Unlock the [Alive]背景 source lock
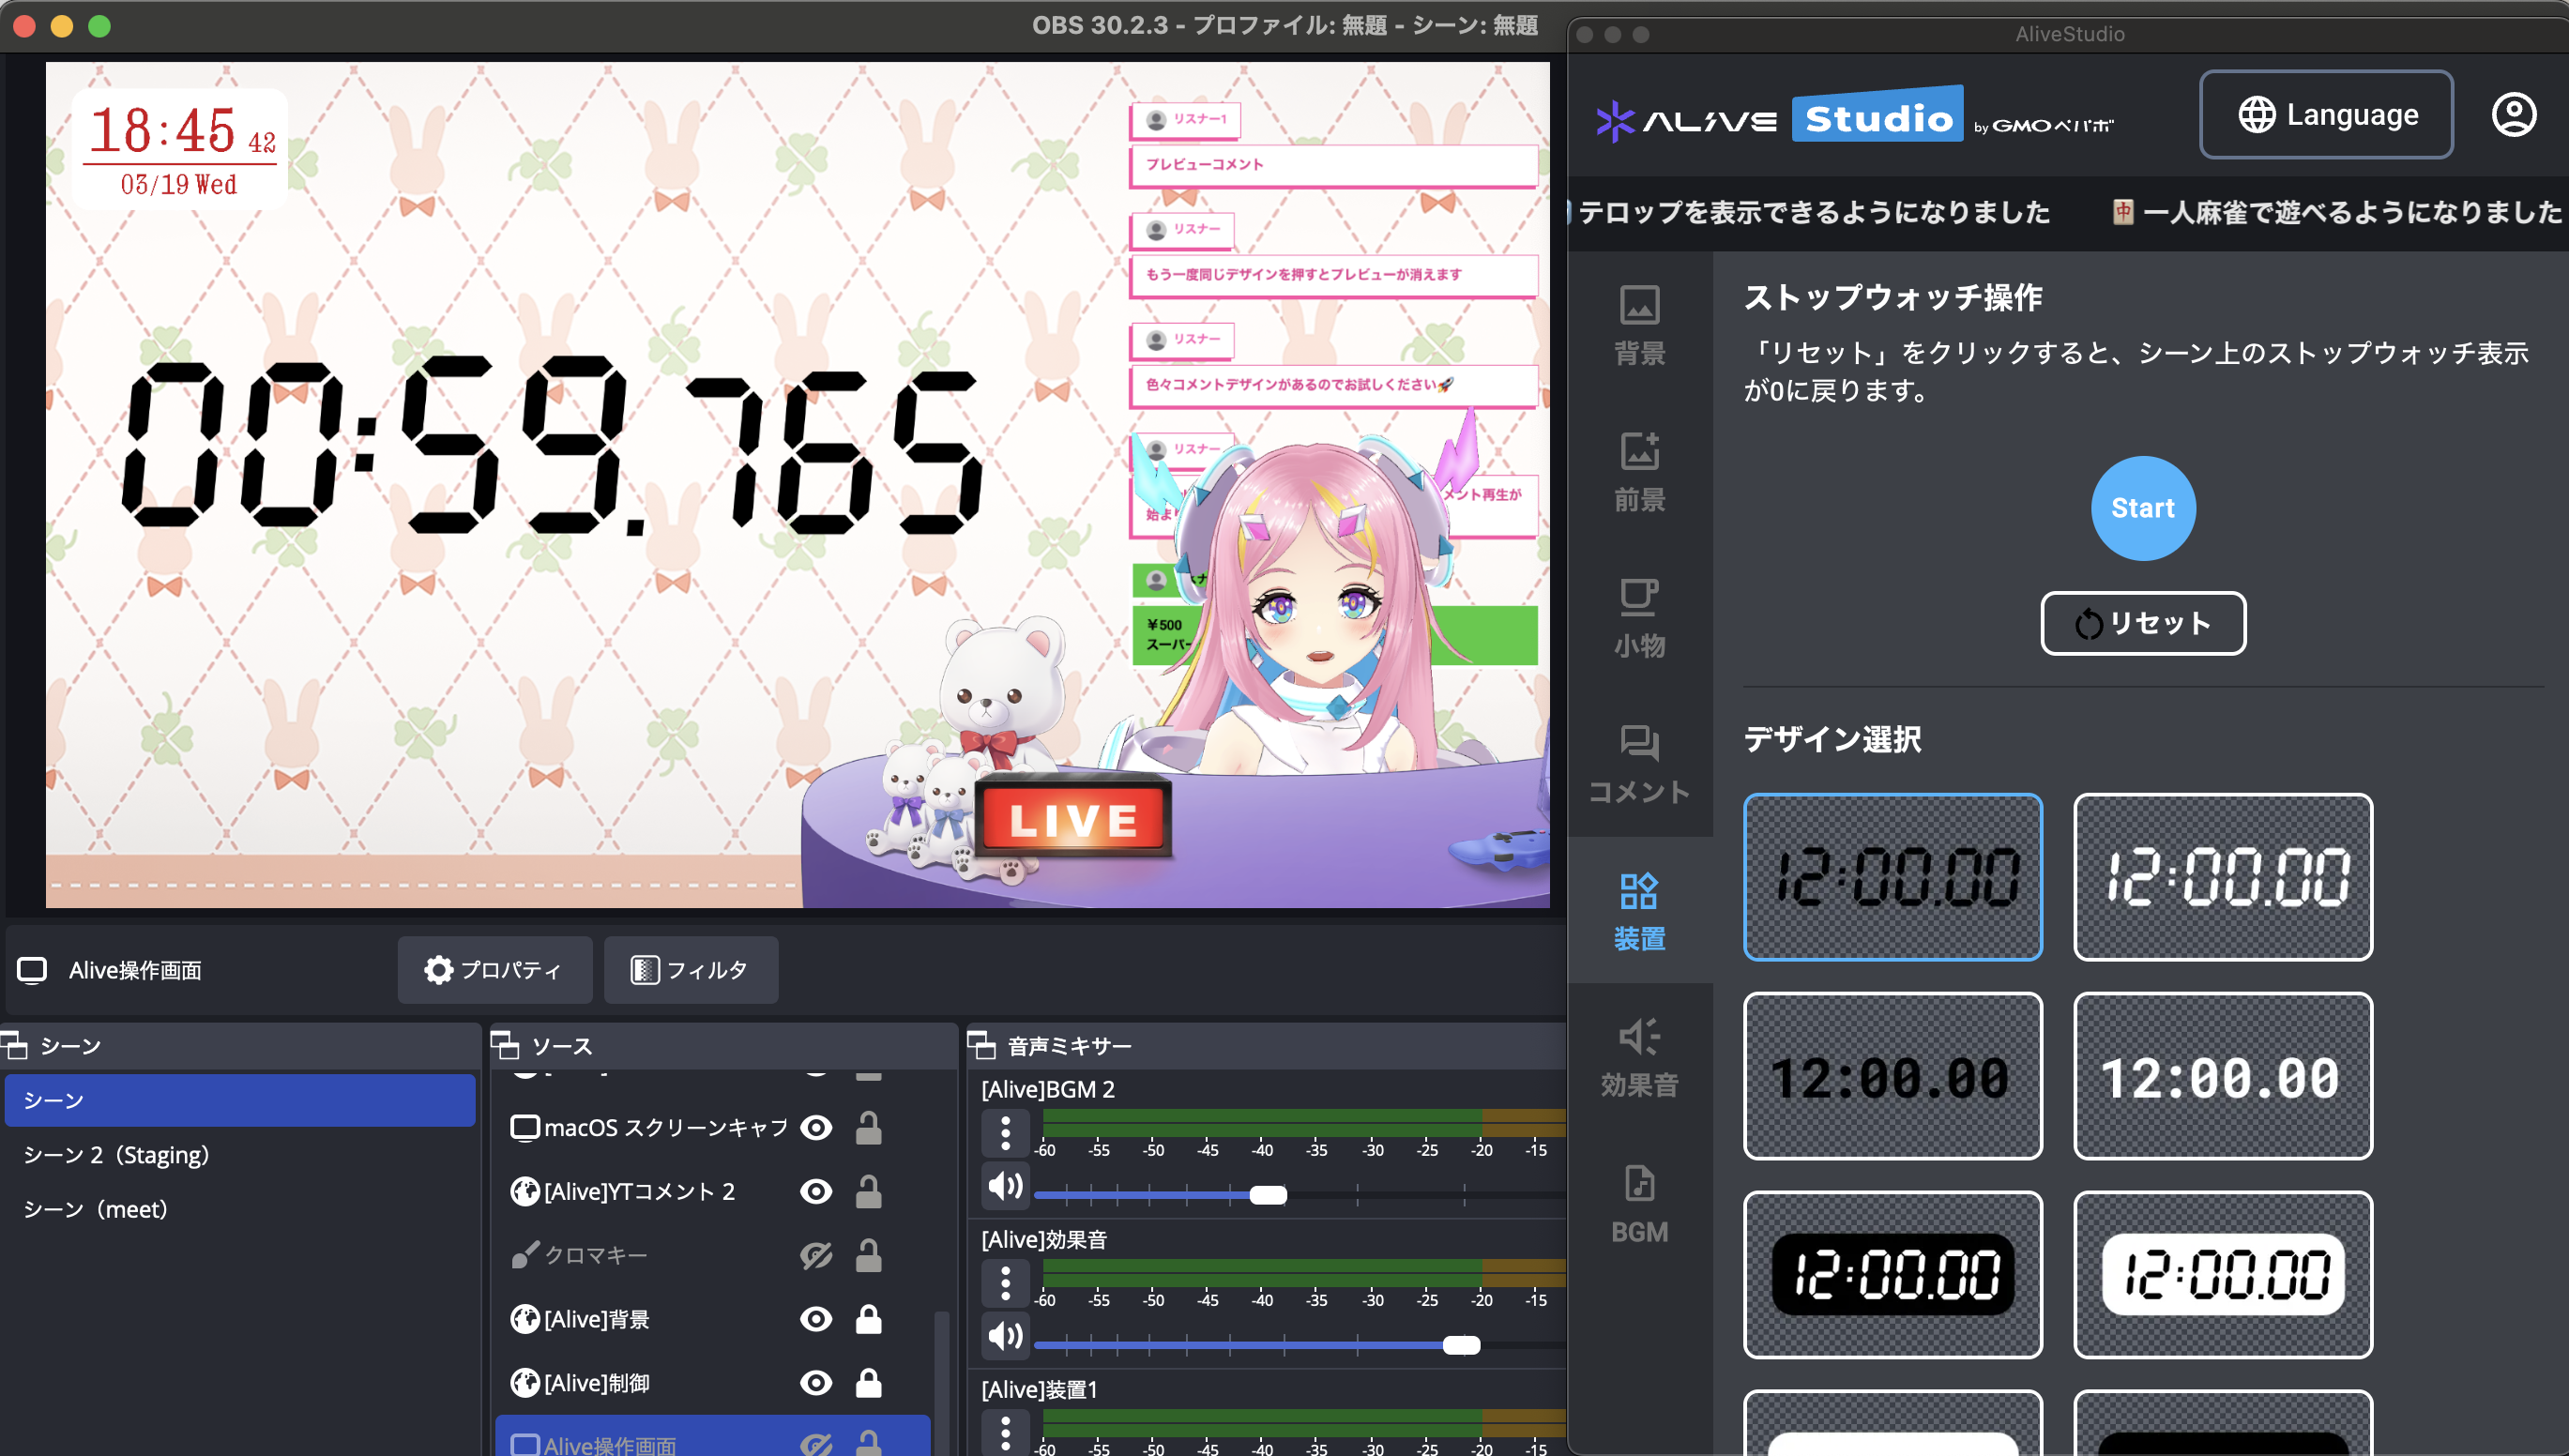Screen dimensions: 2569x1456 (868, 1319)
